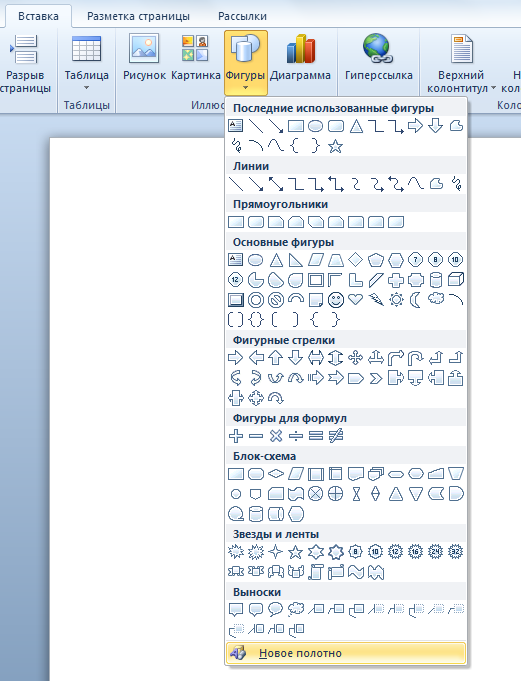Choose the cylinder (can) in Основные фигуры
The width and height of the screenshot is (521, 681).
click(436, 280)
